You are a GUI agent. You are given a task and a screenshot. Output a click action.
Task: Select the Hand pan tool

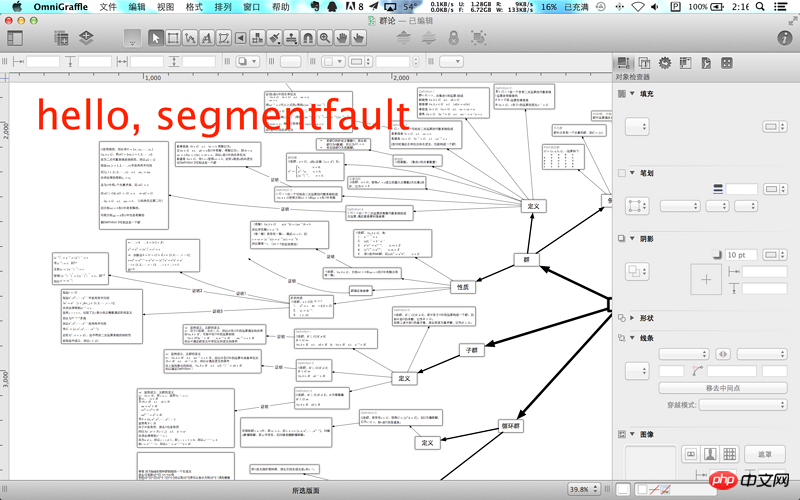pos(343,38)
